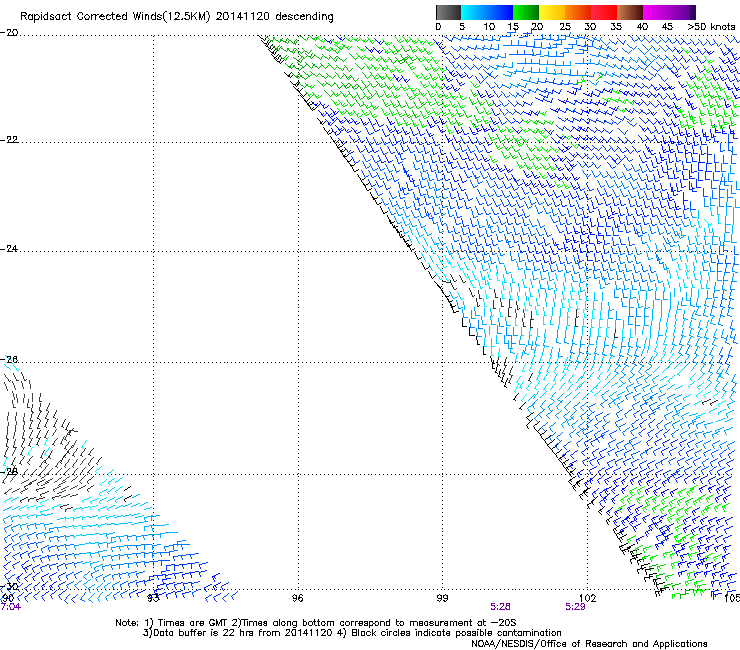
Task: Pick the magenta 40-45 knots legend segment
Action: coord(656,12)
